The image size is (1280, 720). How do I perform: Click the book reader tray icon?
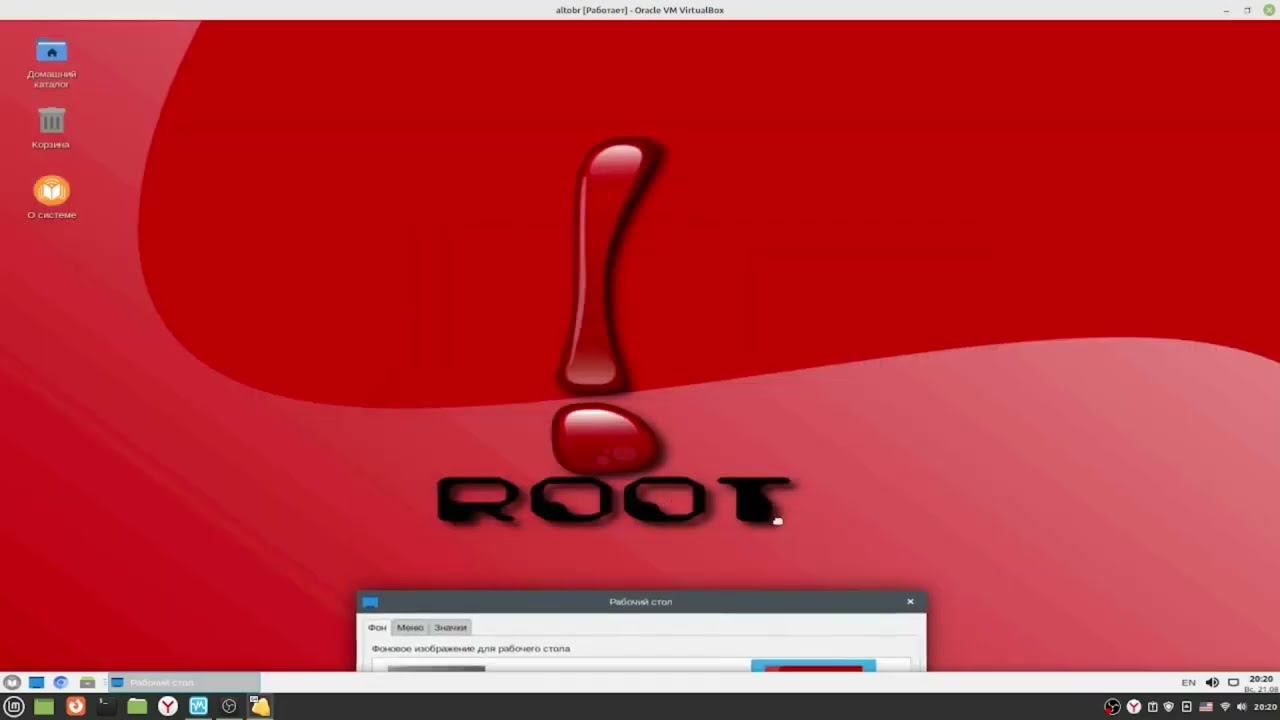1151,707
